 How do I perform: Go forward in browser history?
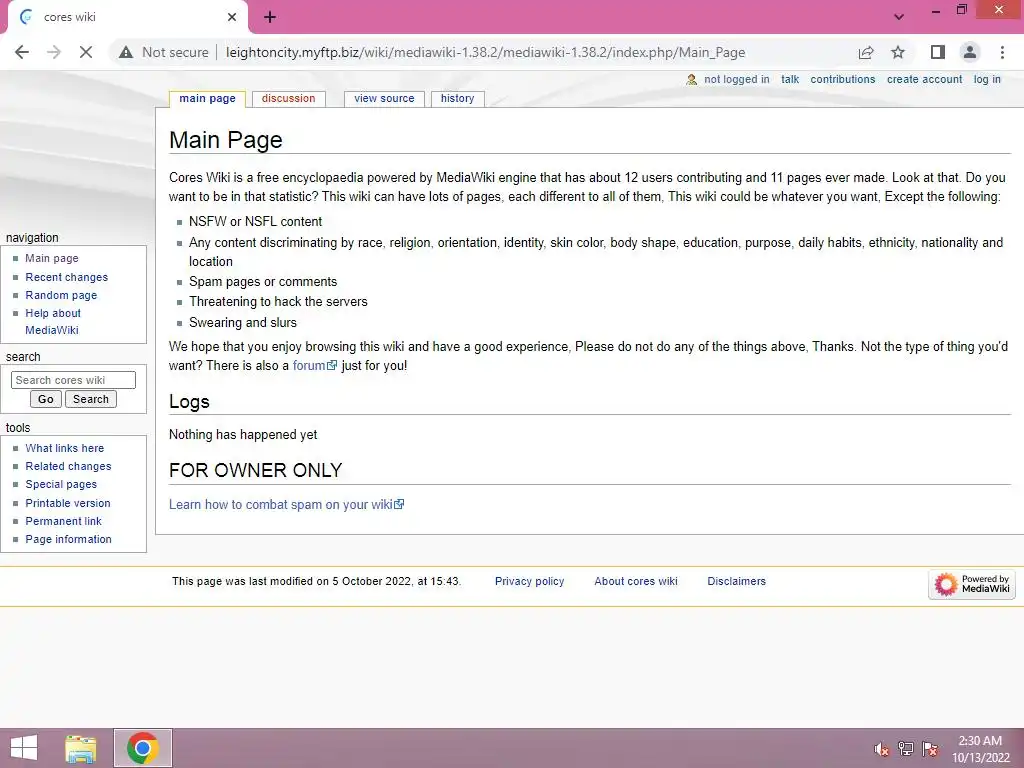tap(54, 52)
